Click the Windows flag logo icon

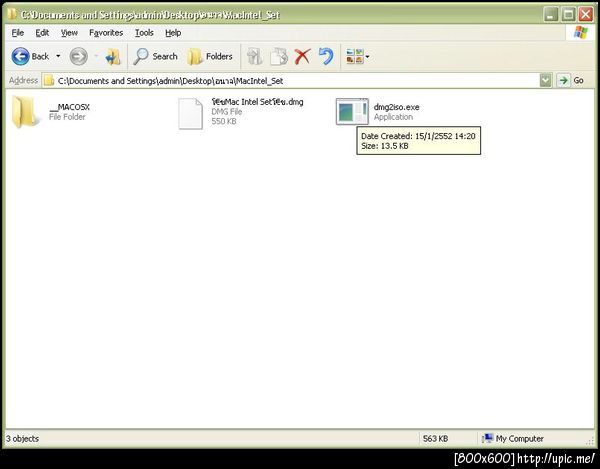(580, 33)
